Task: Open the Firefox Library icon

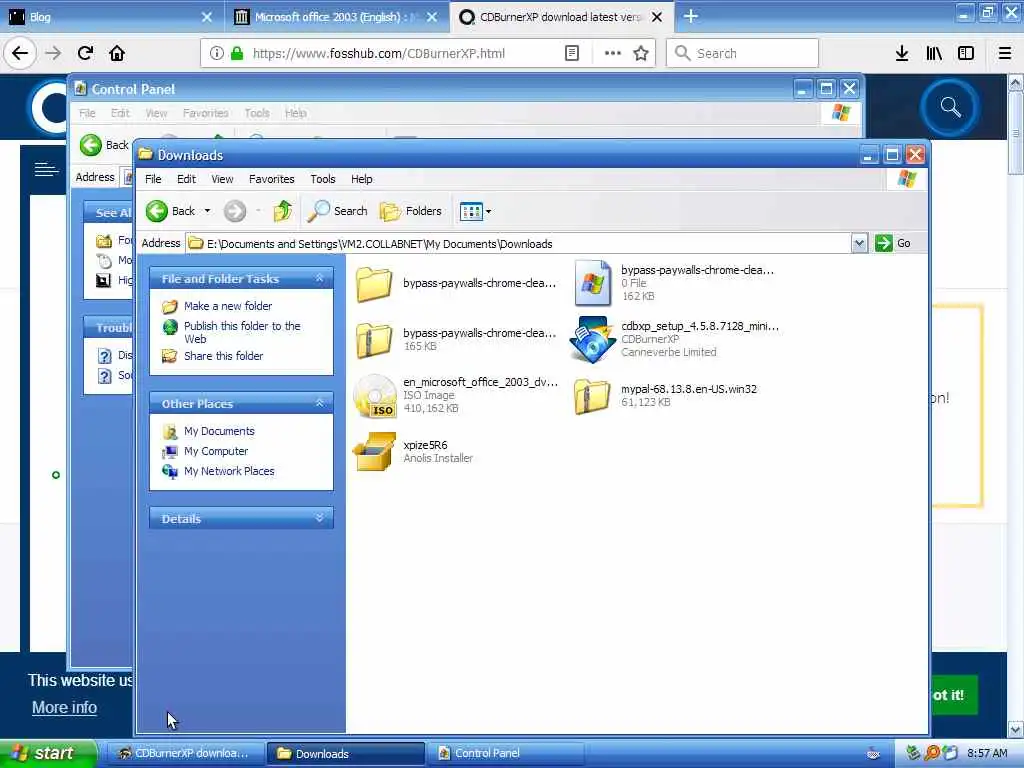Action: pos(934,53)
